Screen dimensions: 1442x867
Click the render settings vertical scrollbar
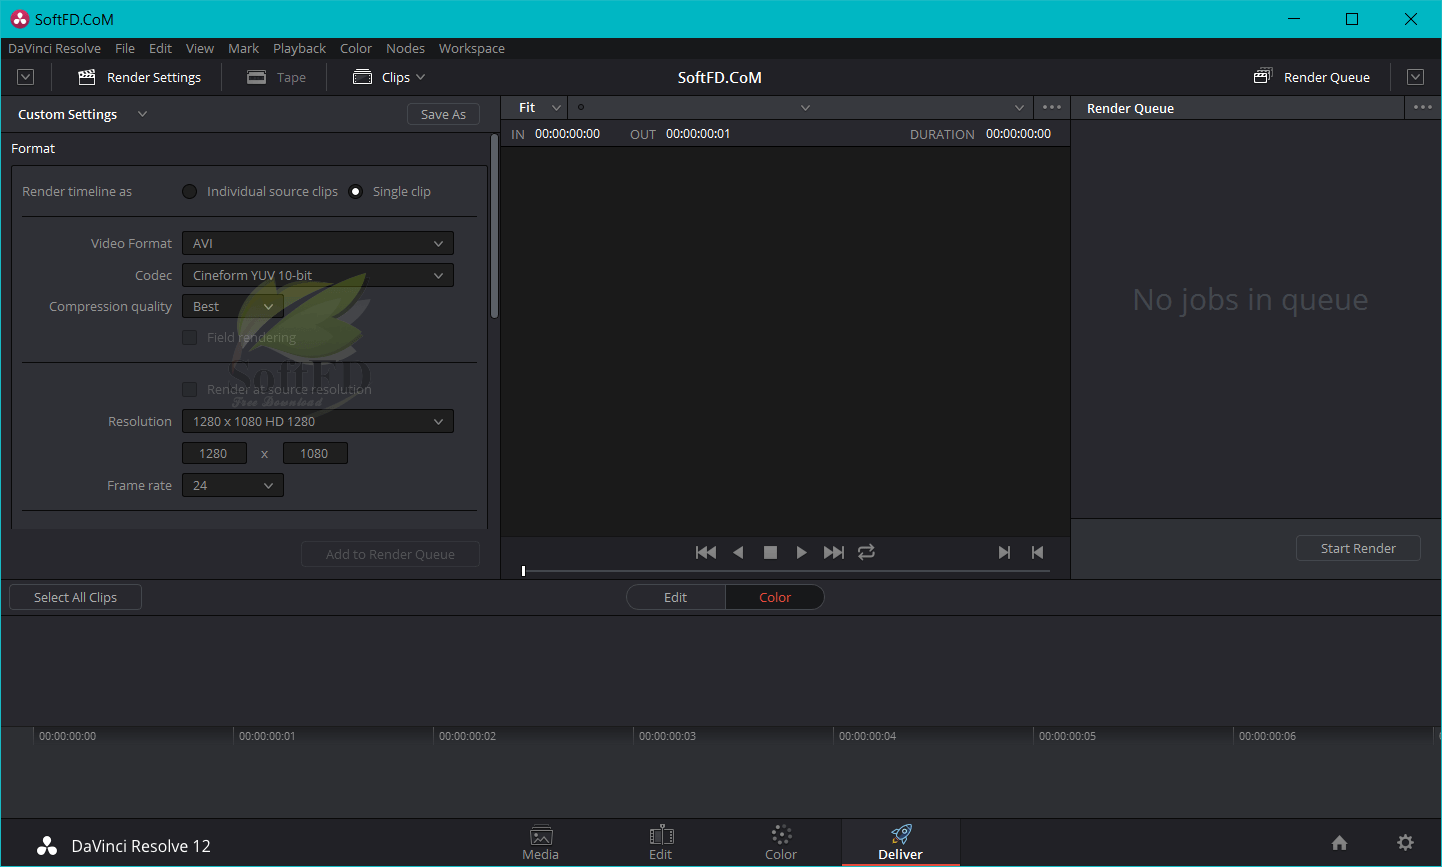pos(494,226)
